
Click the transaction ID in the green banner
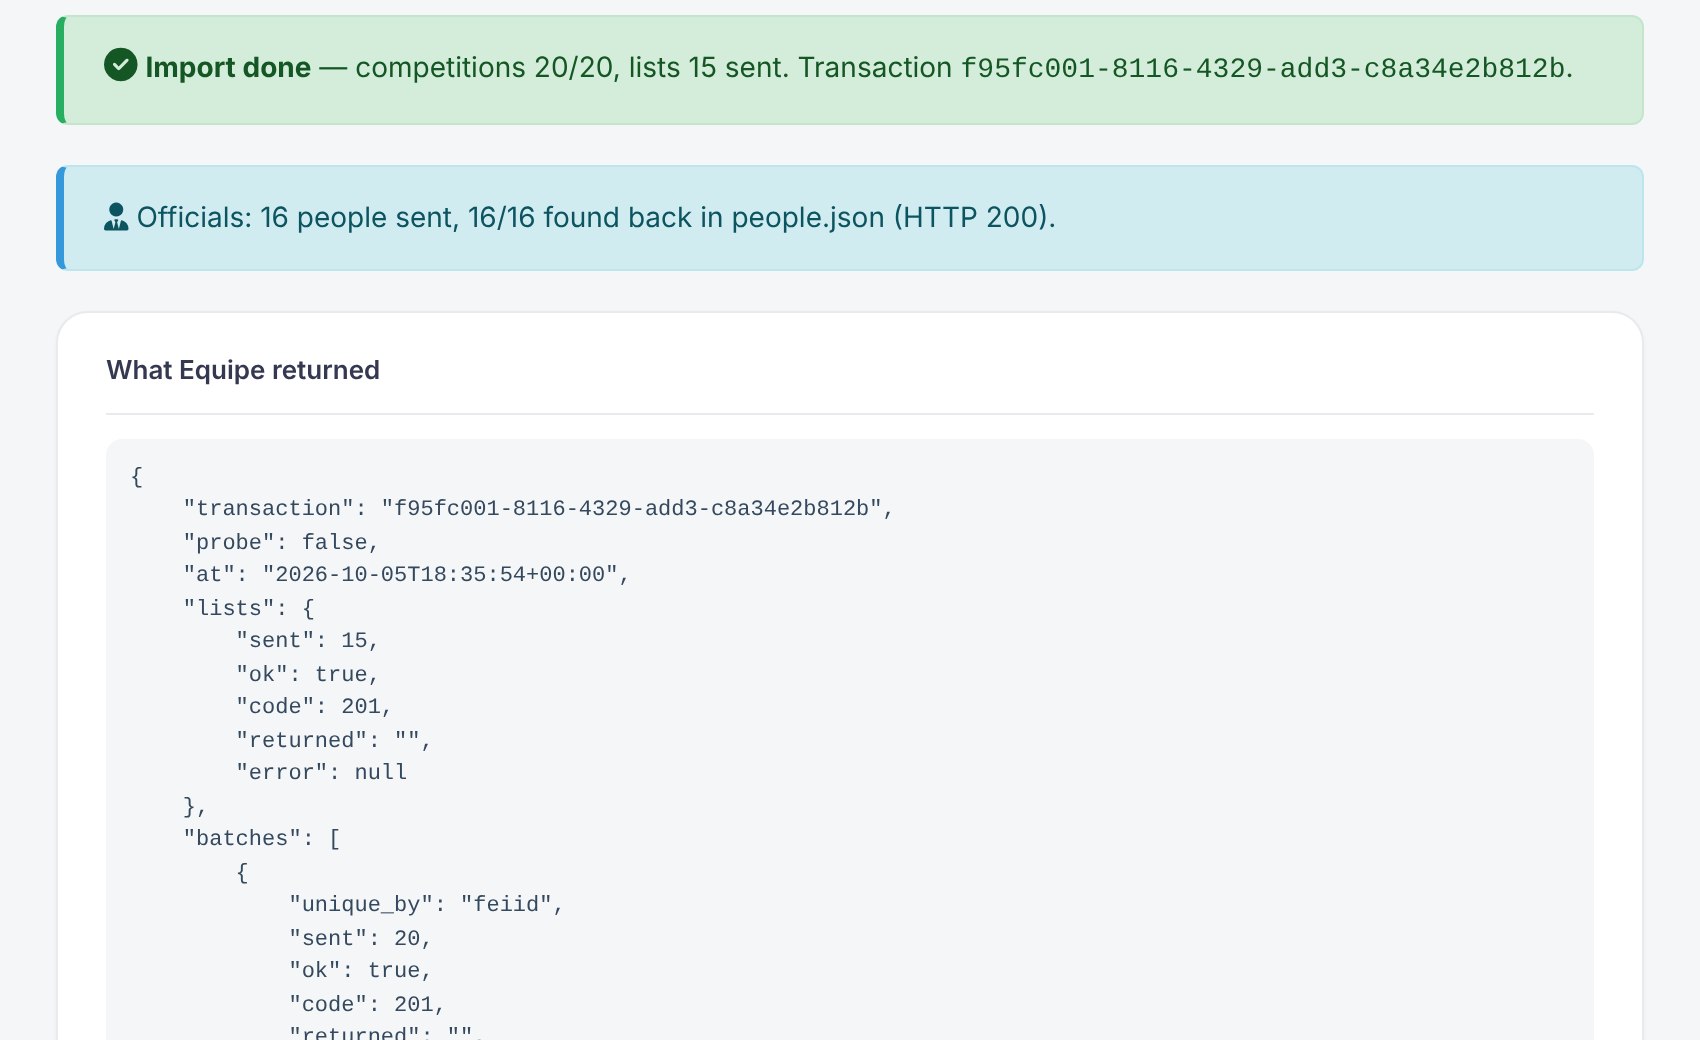coord(1263,68)
